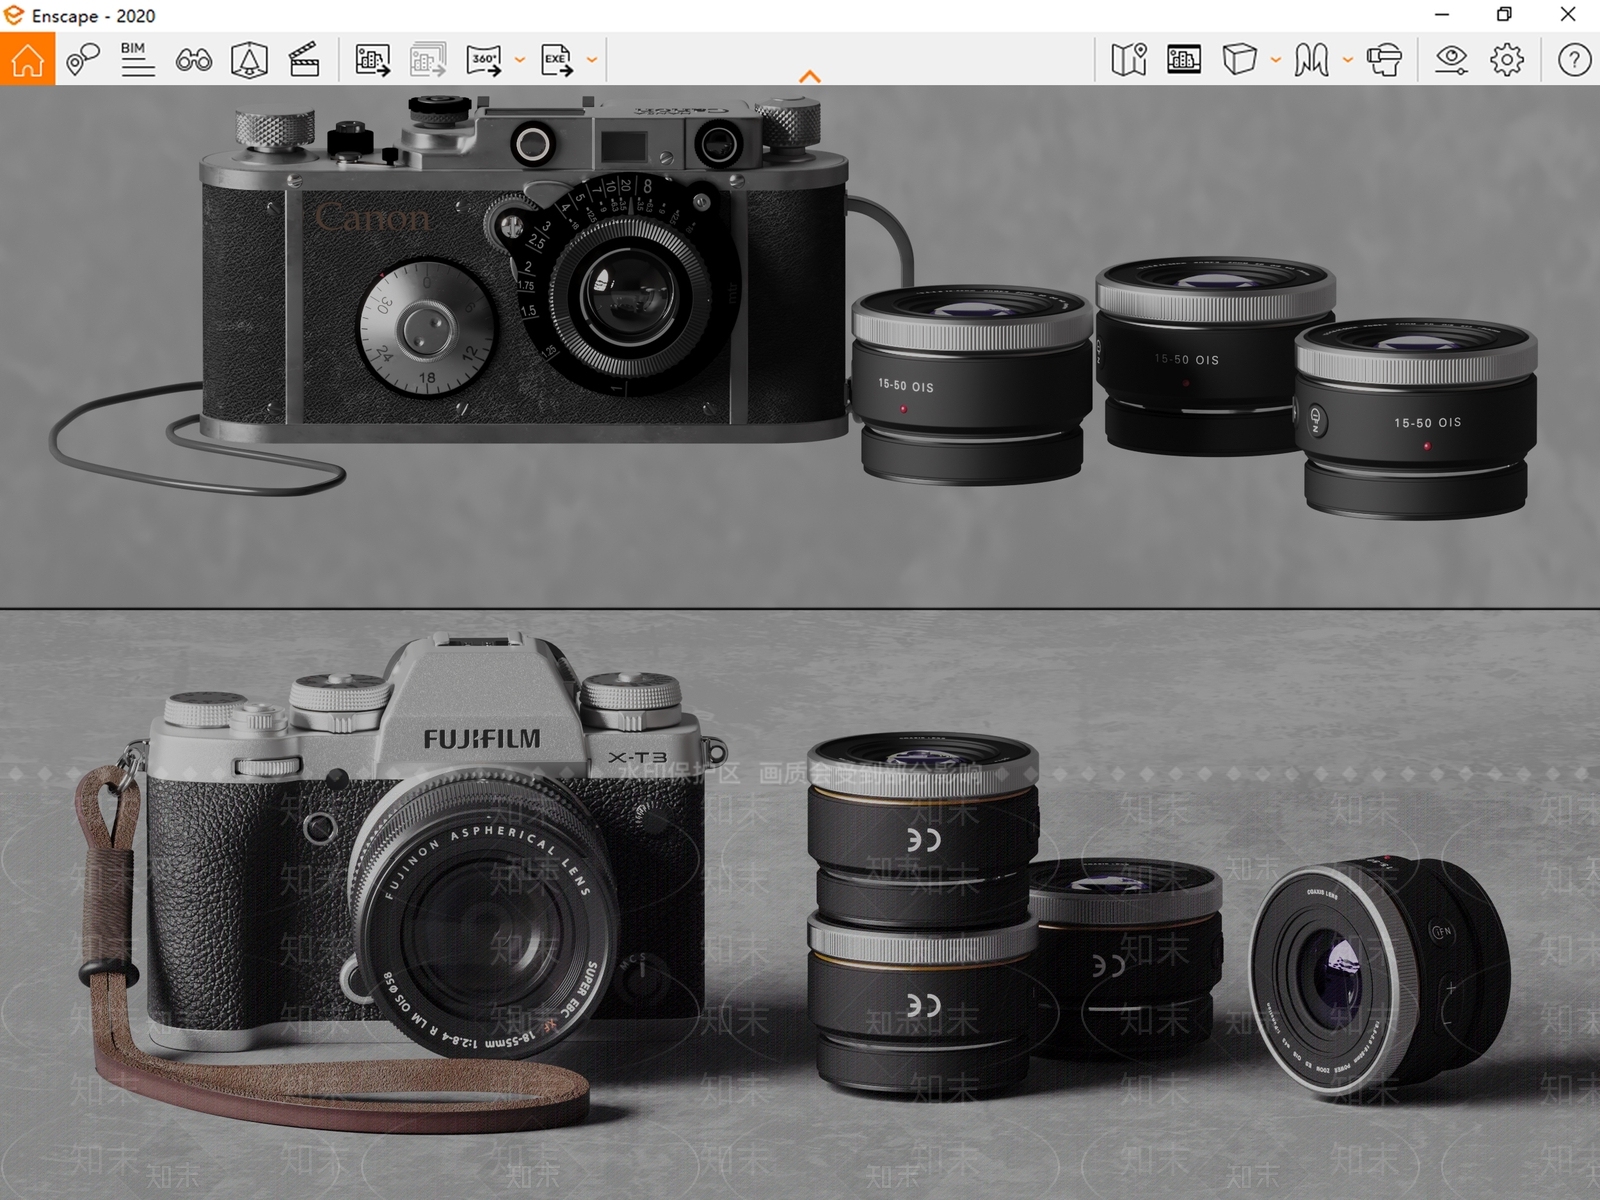Toggle the Mini Map icon
The image size is (1600, 1200).
click(1129, 59)
